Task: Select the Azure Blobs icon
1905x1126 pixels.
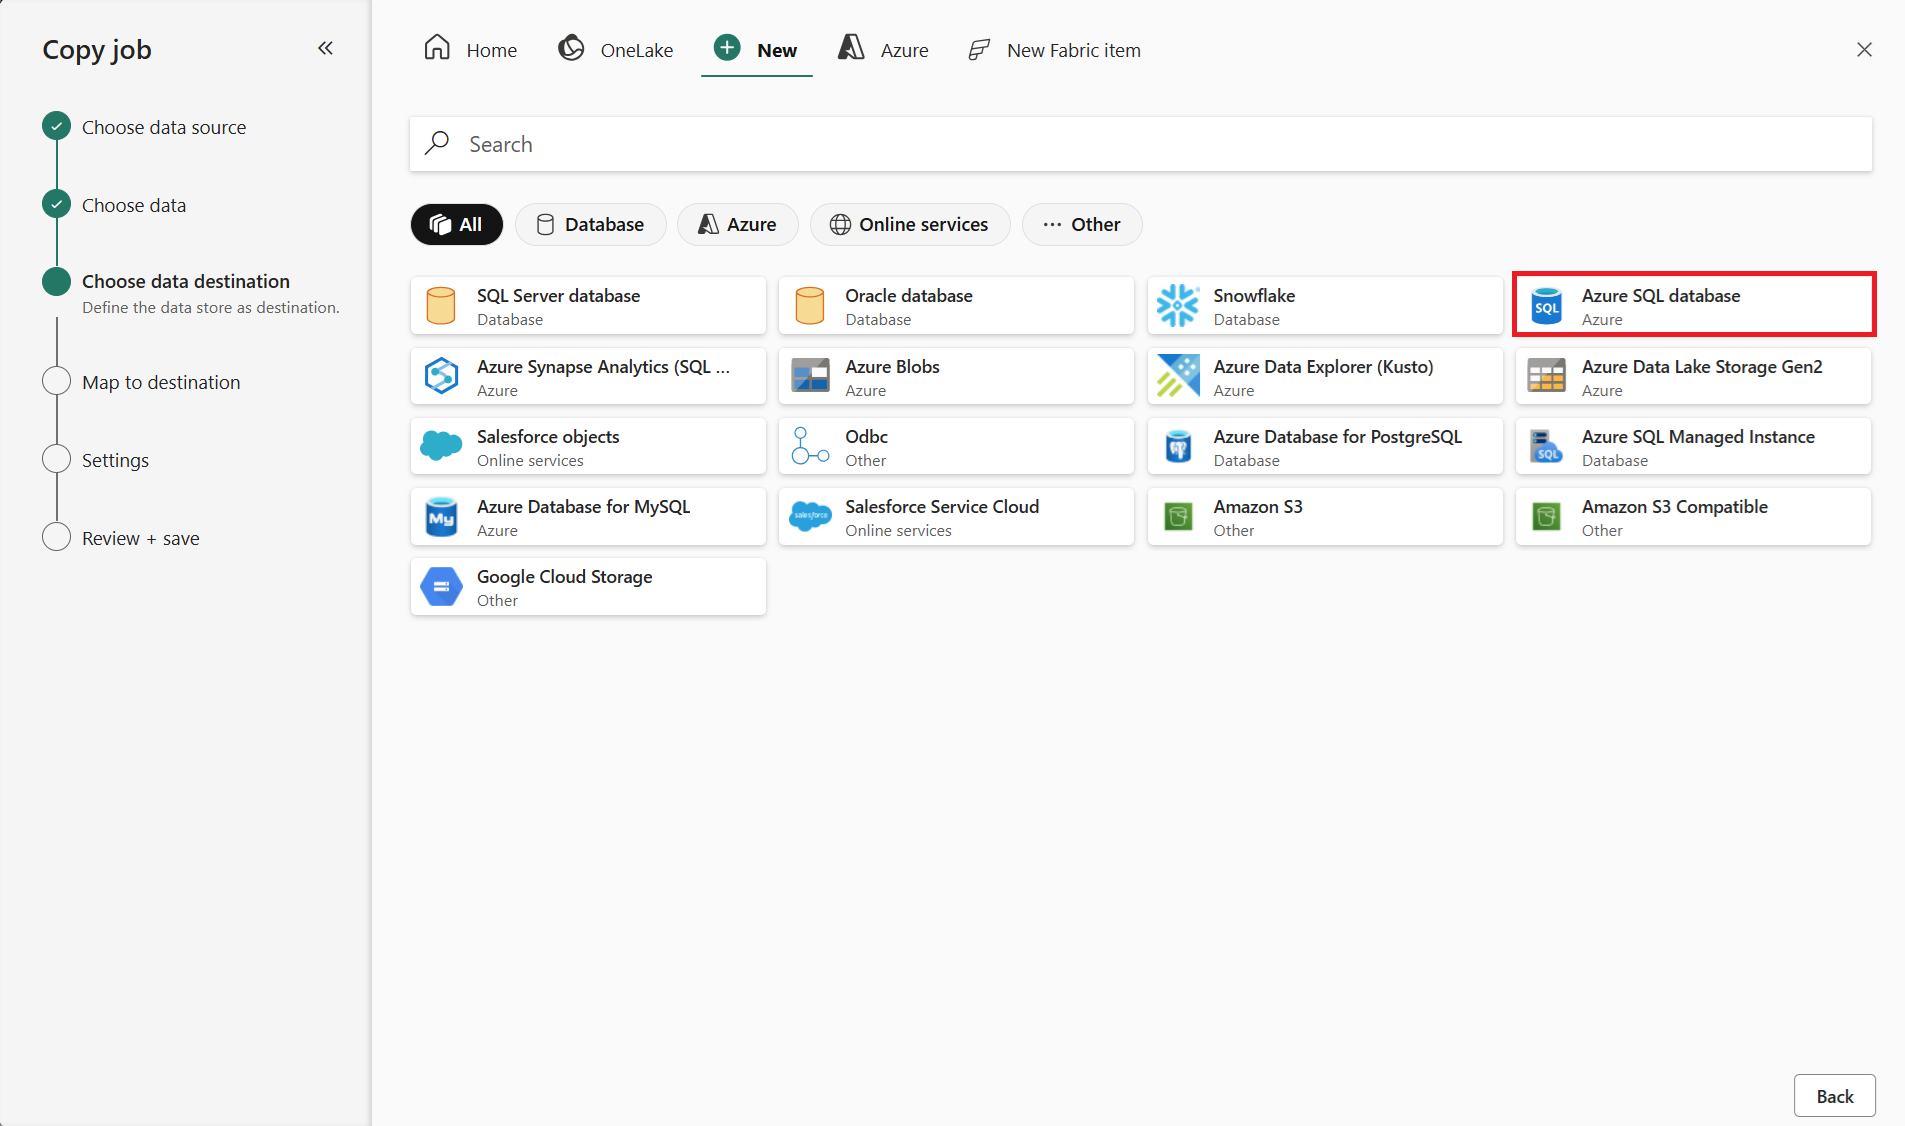Action: pyautogui.click(x=810, y=376)
